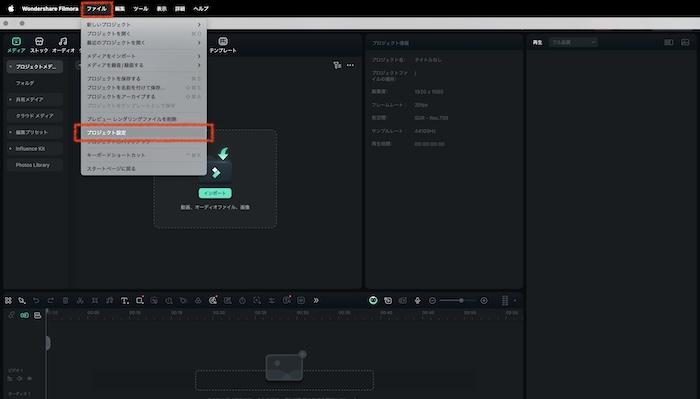Click the scissors Split icon in timeline toolbar
The image size is (700, 399).
point(80,301)
